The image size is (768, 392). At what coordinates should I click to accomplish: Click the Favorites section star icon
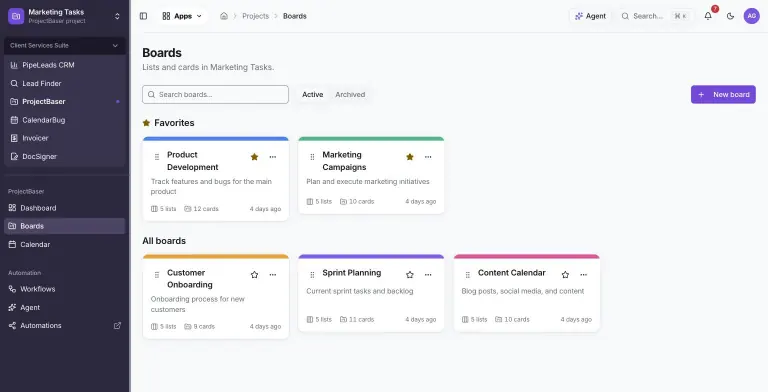(146, 123)
